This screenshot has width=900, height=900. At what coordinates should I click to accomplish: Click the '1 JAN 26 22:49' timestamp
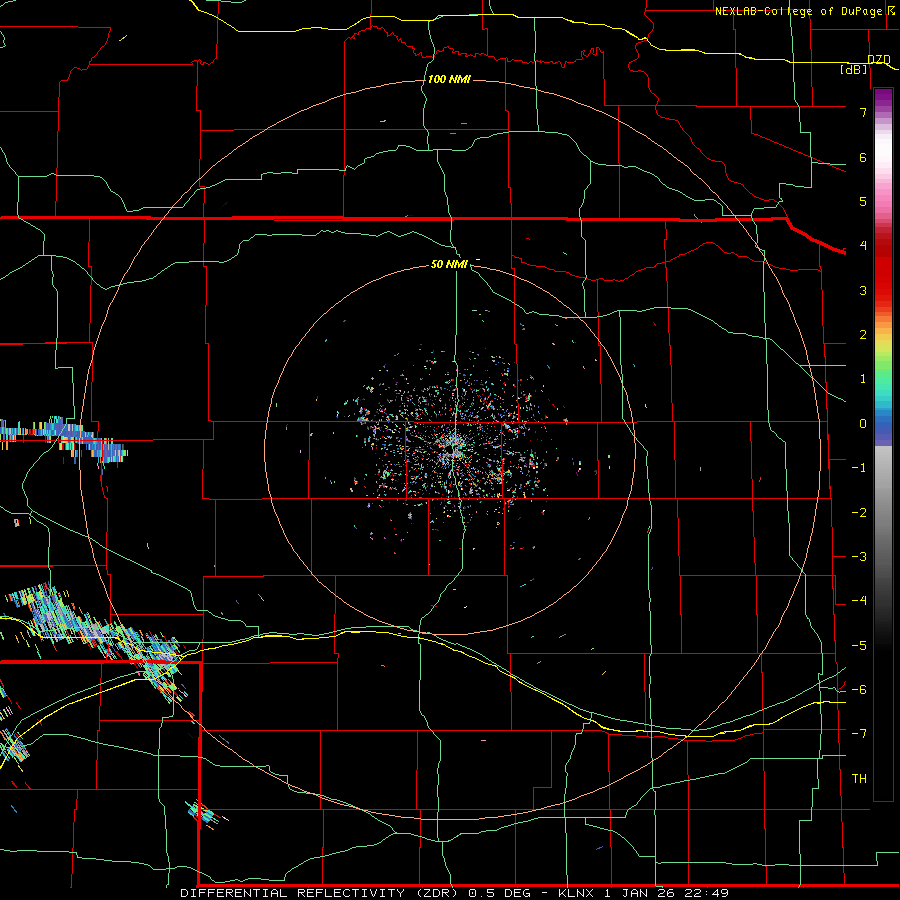(x=666, y=893)
